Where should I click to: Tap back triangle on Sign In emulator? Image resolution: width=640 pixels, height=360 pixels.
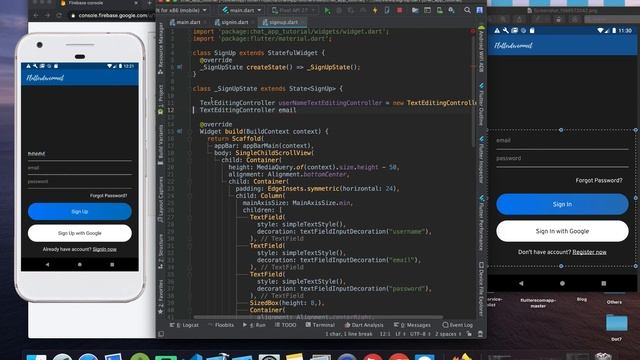tap(521, 283)
